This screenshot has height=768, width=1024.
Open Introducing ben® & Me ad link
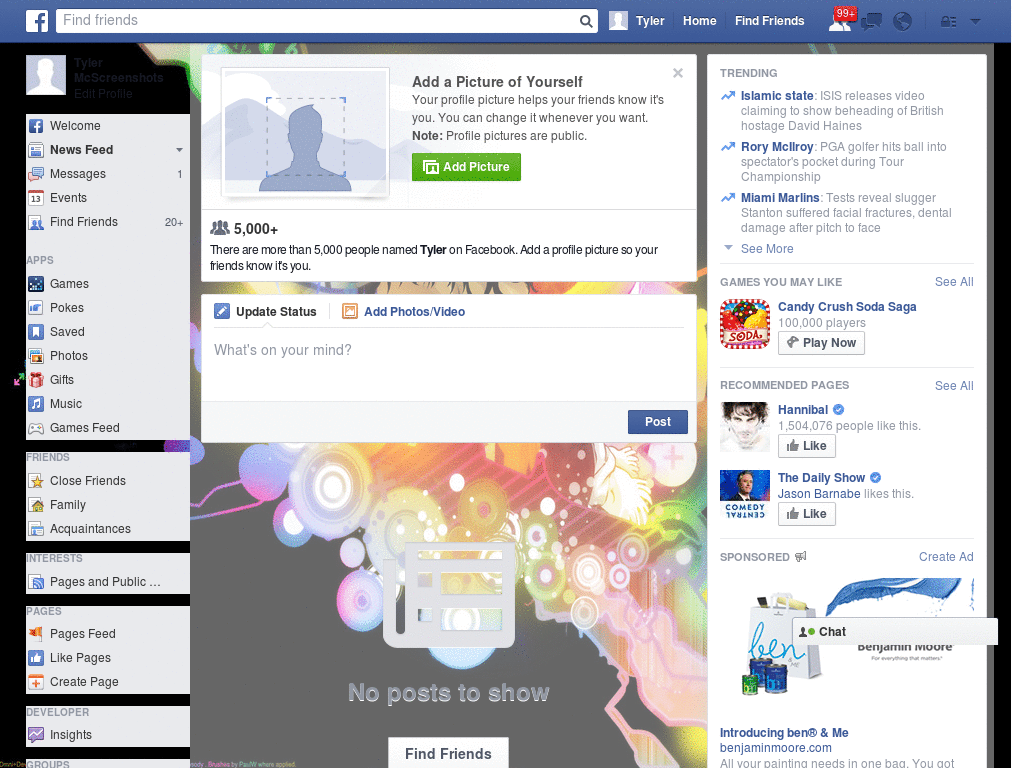point(784,733)
